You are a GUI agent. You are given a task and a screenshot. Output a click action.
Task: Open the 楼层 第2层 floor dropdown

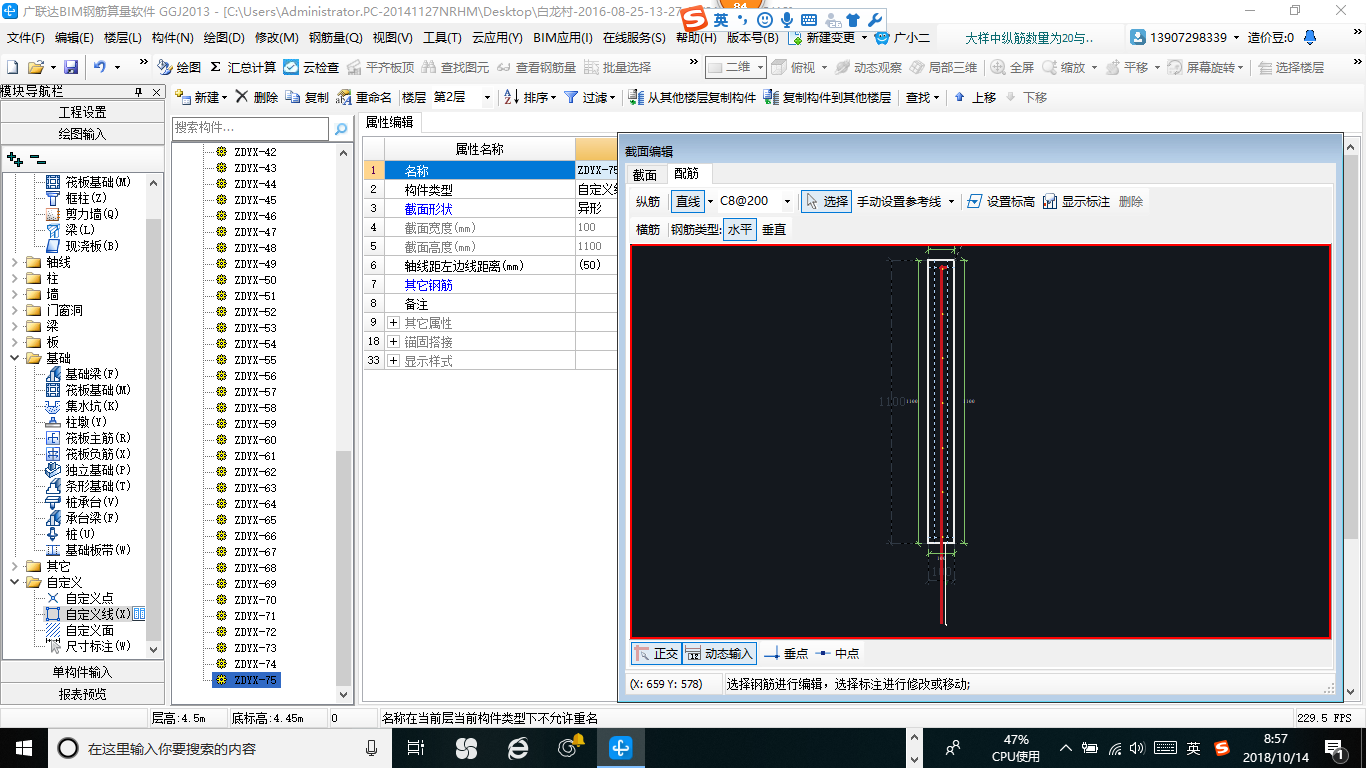(x=487, y=97)
